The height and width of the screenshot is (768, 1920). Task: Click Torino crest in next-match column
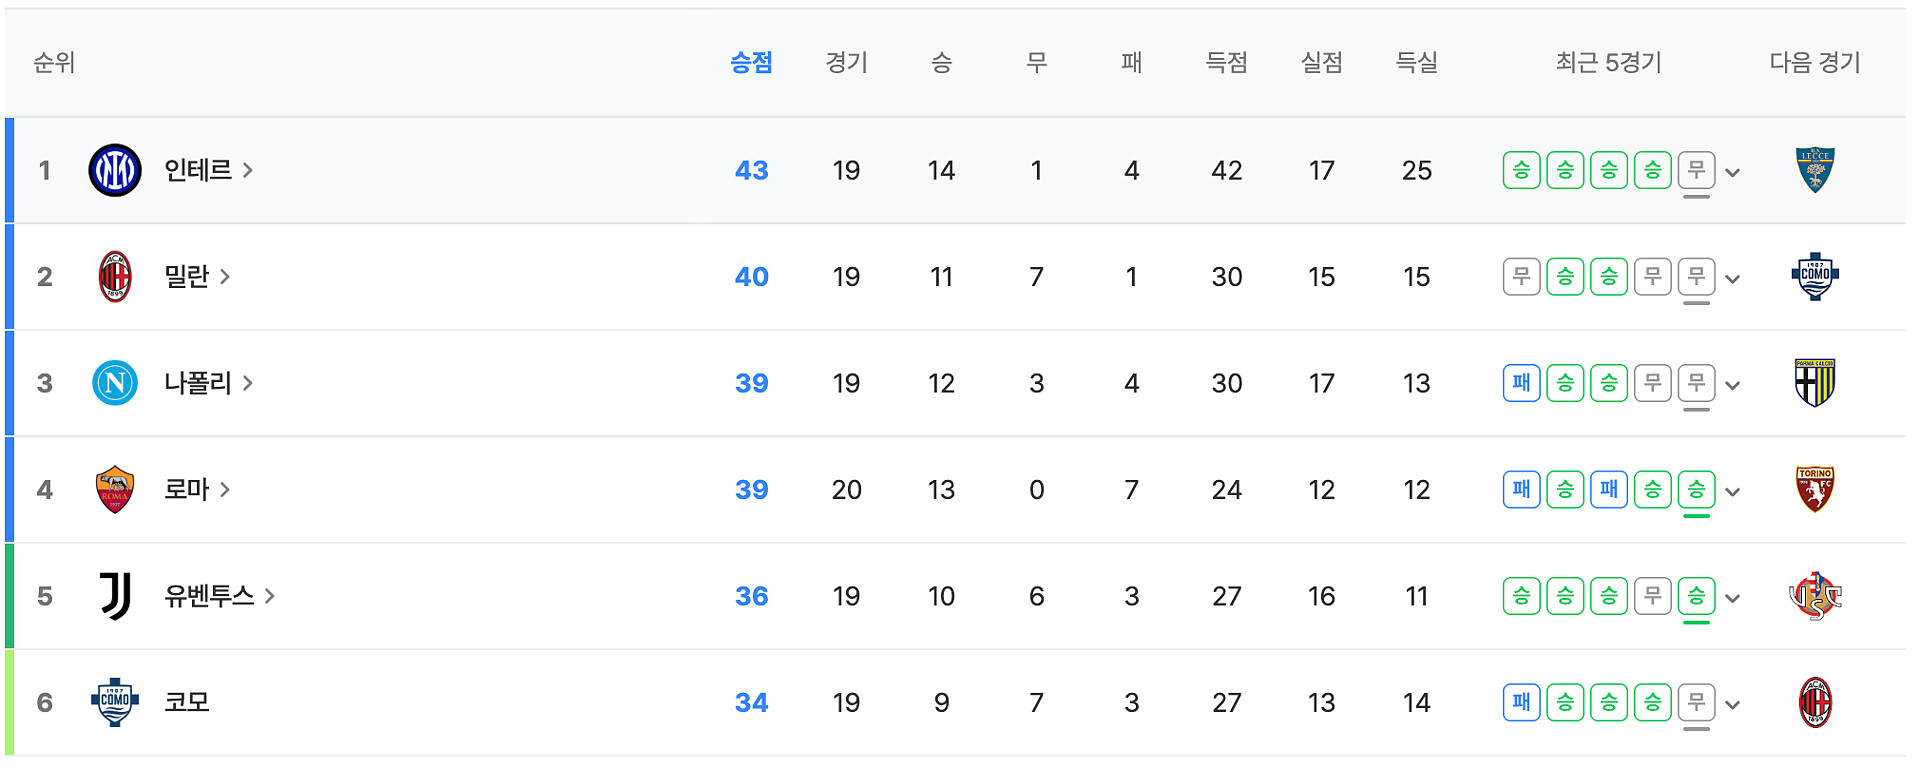pyautogui.click(x=1814, y=490)
